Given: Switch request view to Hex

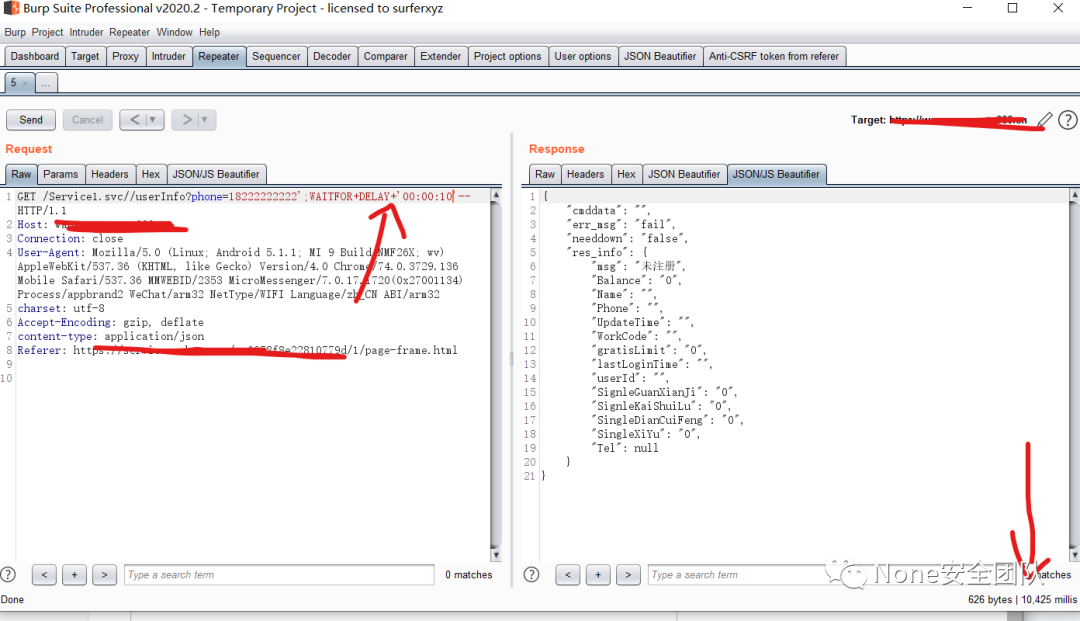Looking at the screenshot, I should (x=150, y=174).
